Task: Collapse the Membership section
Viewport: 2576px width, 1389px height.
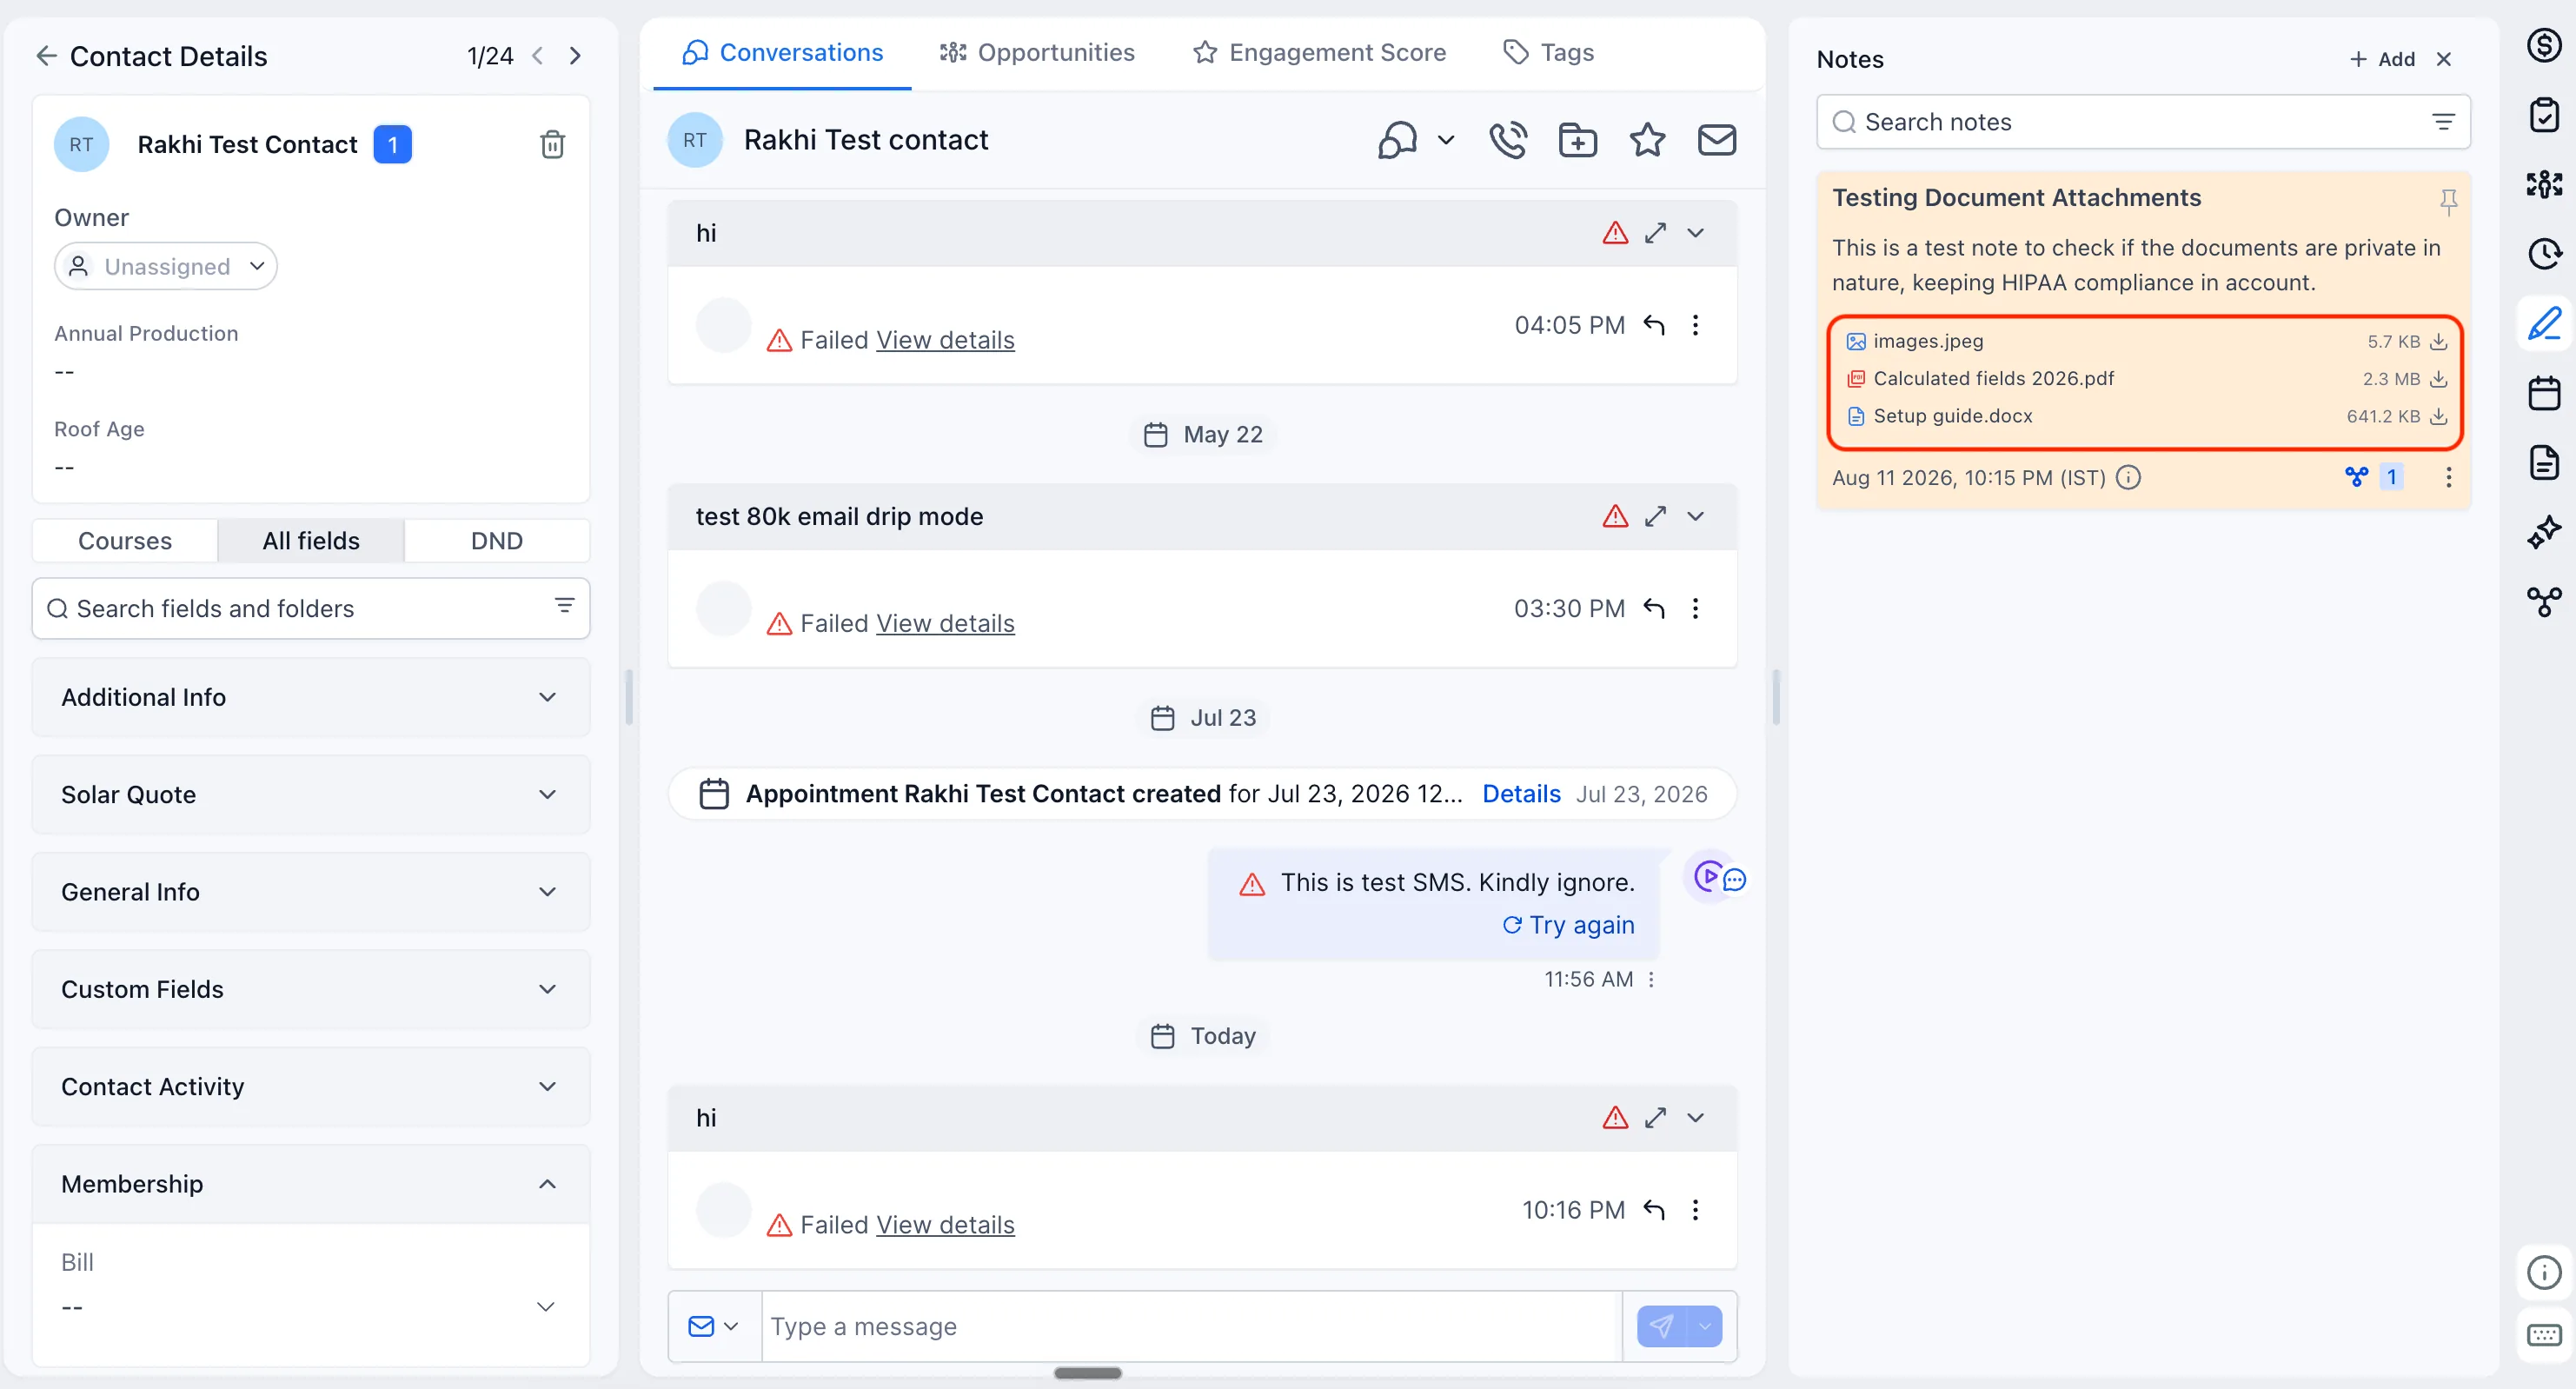Action: tap(311, 1184)
